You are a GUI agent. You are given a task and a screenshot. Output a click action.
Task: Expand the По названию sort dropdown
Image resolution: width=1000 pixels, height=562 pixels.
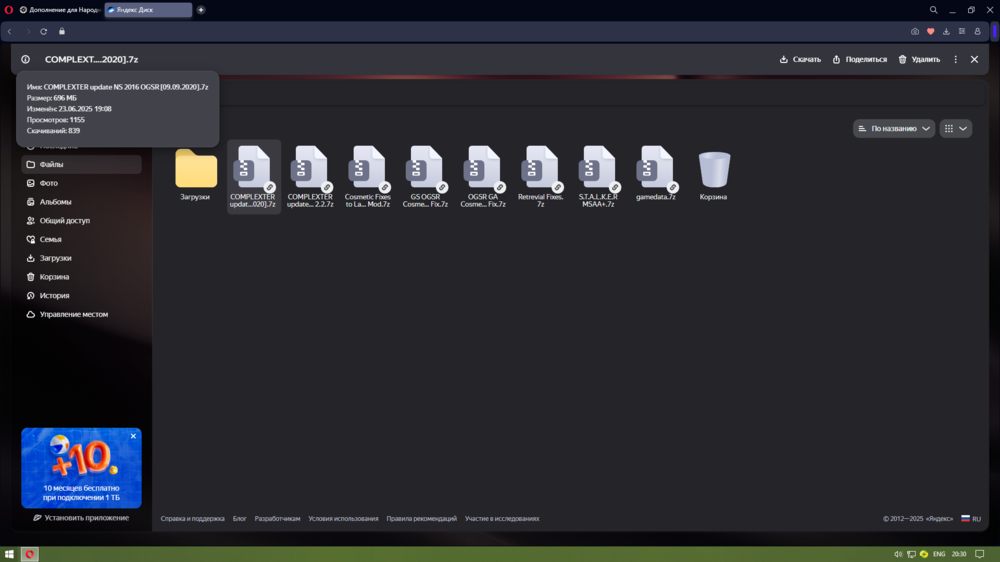coord(894,129)
